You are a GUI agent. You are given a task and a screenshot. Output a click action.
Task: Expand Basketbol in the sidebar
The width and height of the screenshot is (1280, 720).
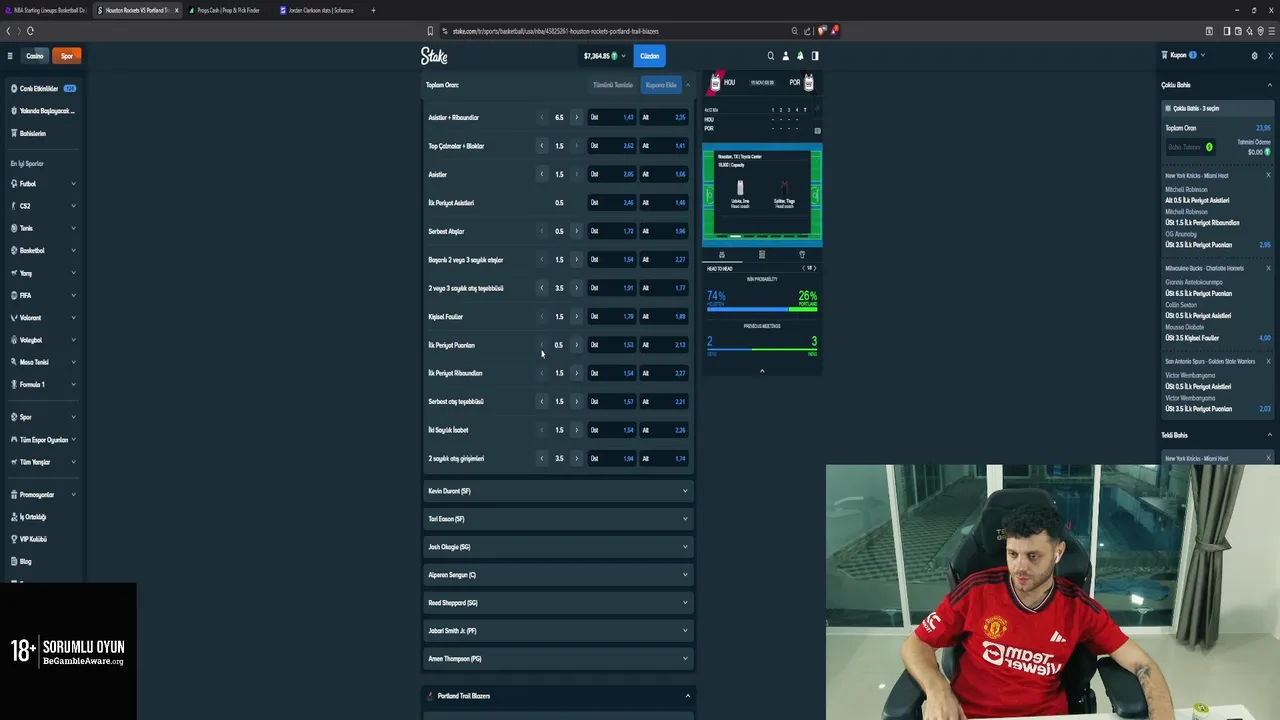(x=44, y=251)
